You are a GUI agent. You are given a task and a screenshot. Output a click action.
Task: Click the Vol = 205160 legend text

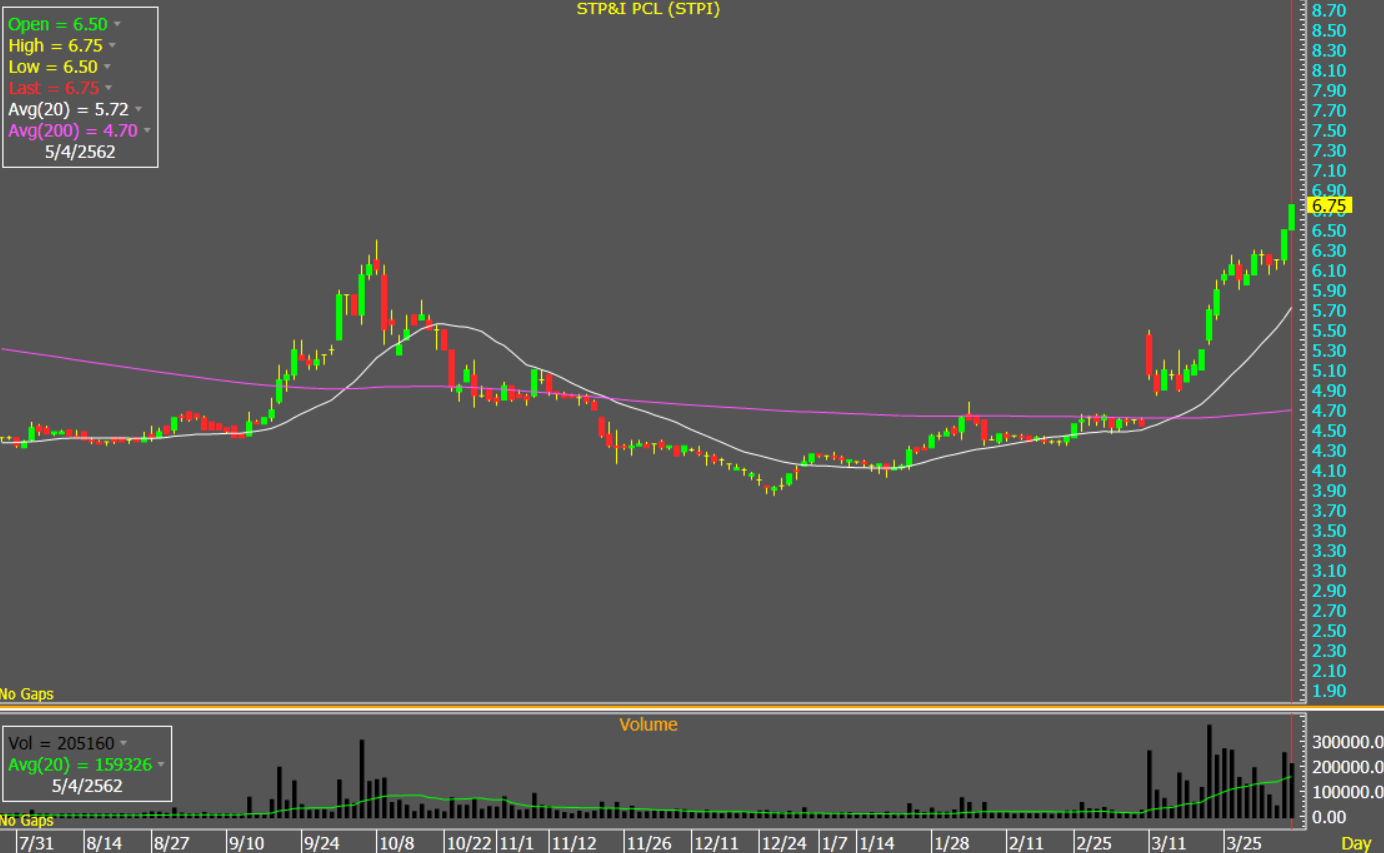click(61, 743)
